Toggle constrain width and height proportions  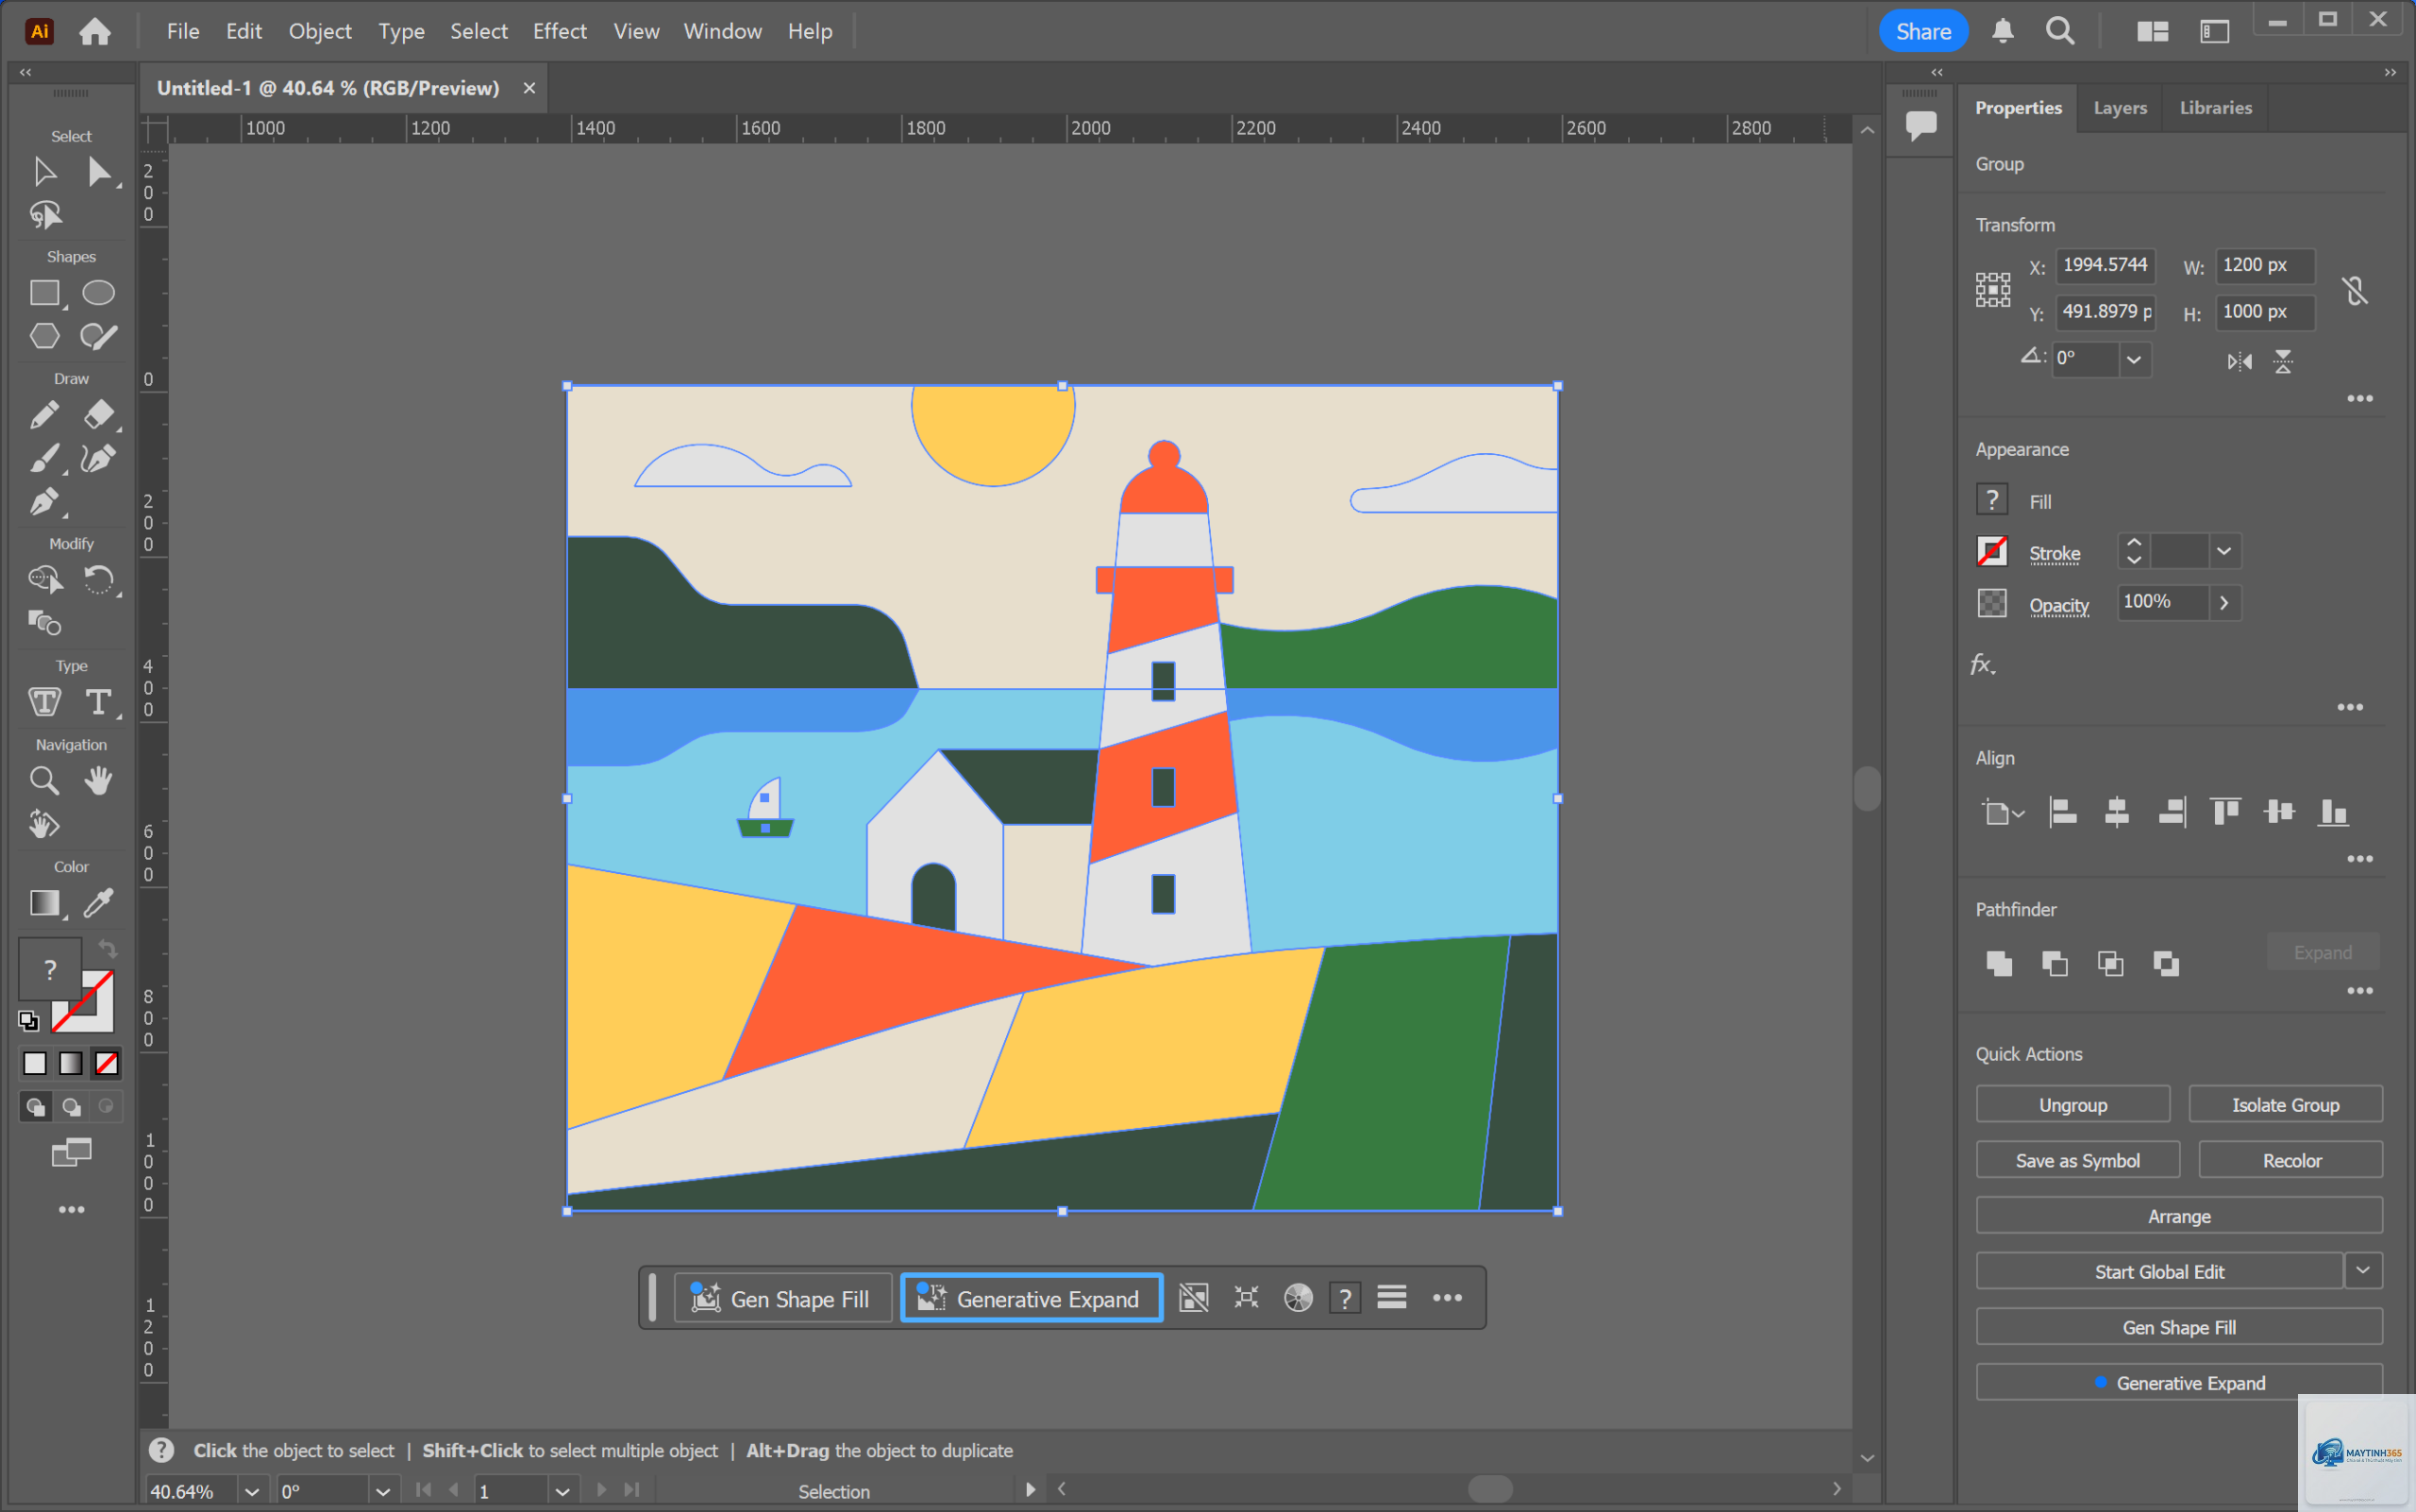point(2355,291)
